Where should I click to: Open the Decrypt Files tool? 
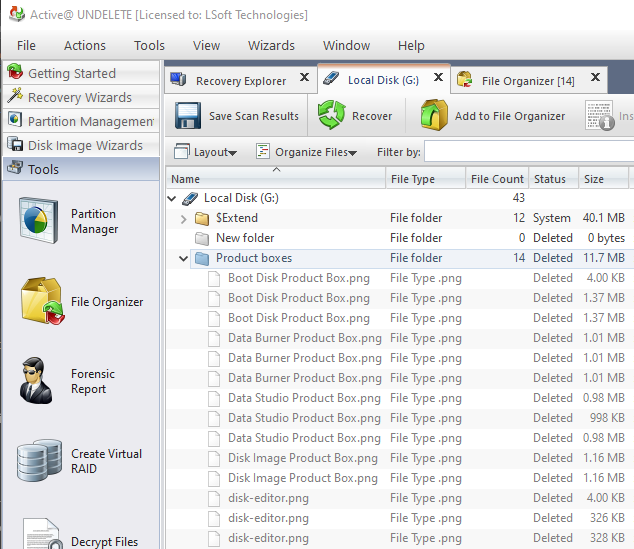tap(39, 537)
